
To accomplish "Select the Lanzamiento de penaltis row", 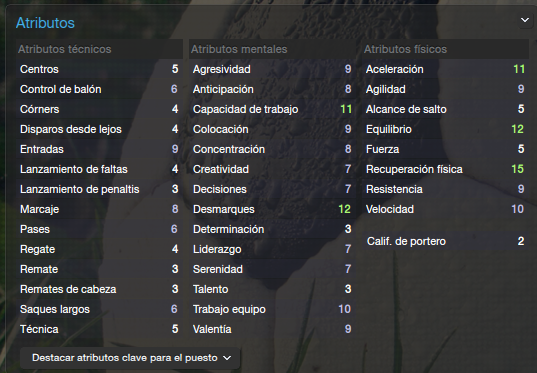I will 99,189.
